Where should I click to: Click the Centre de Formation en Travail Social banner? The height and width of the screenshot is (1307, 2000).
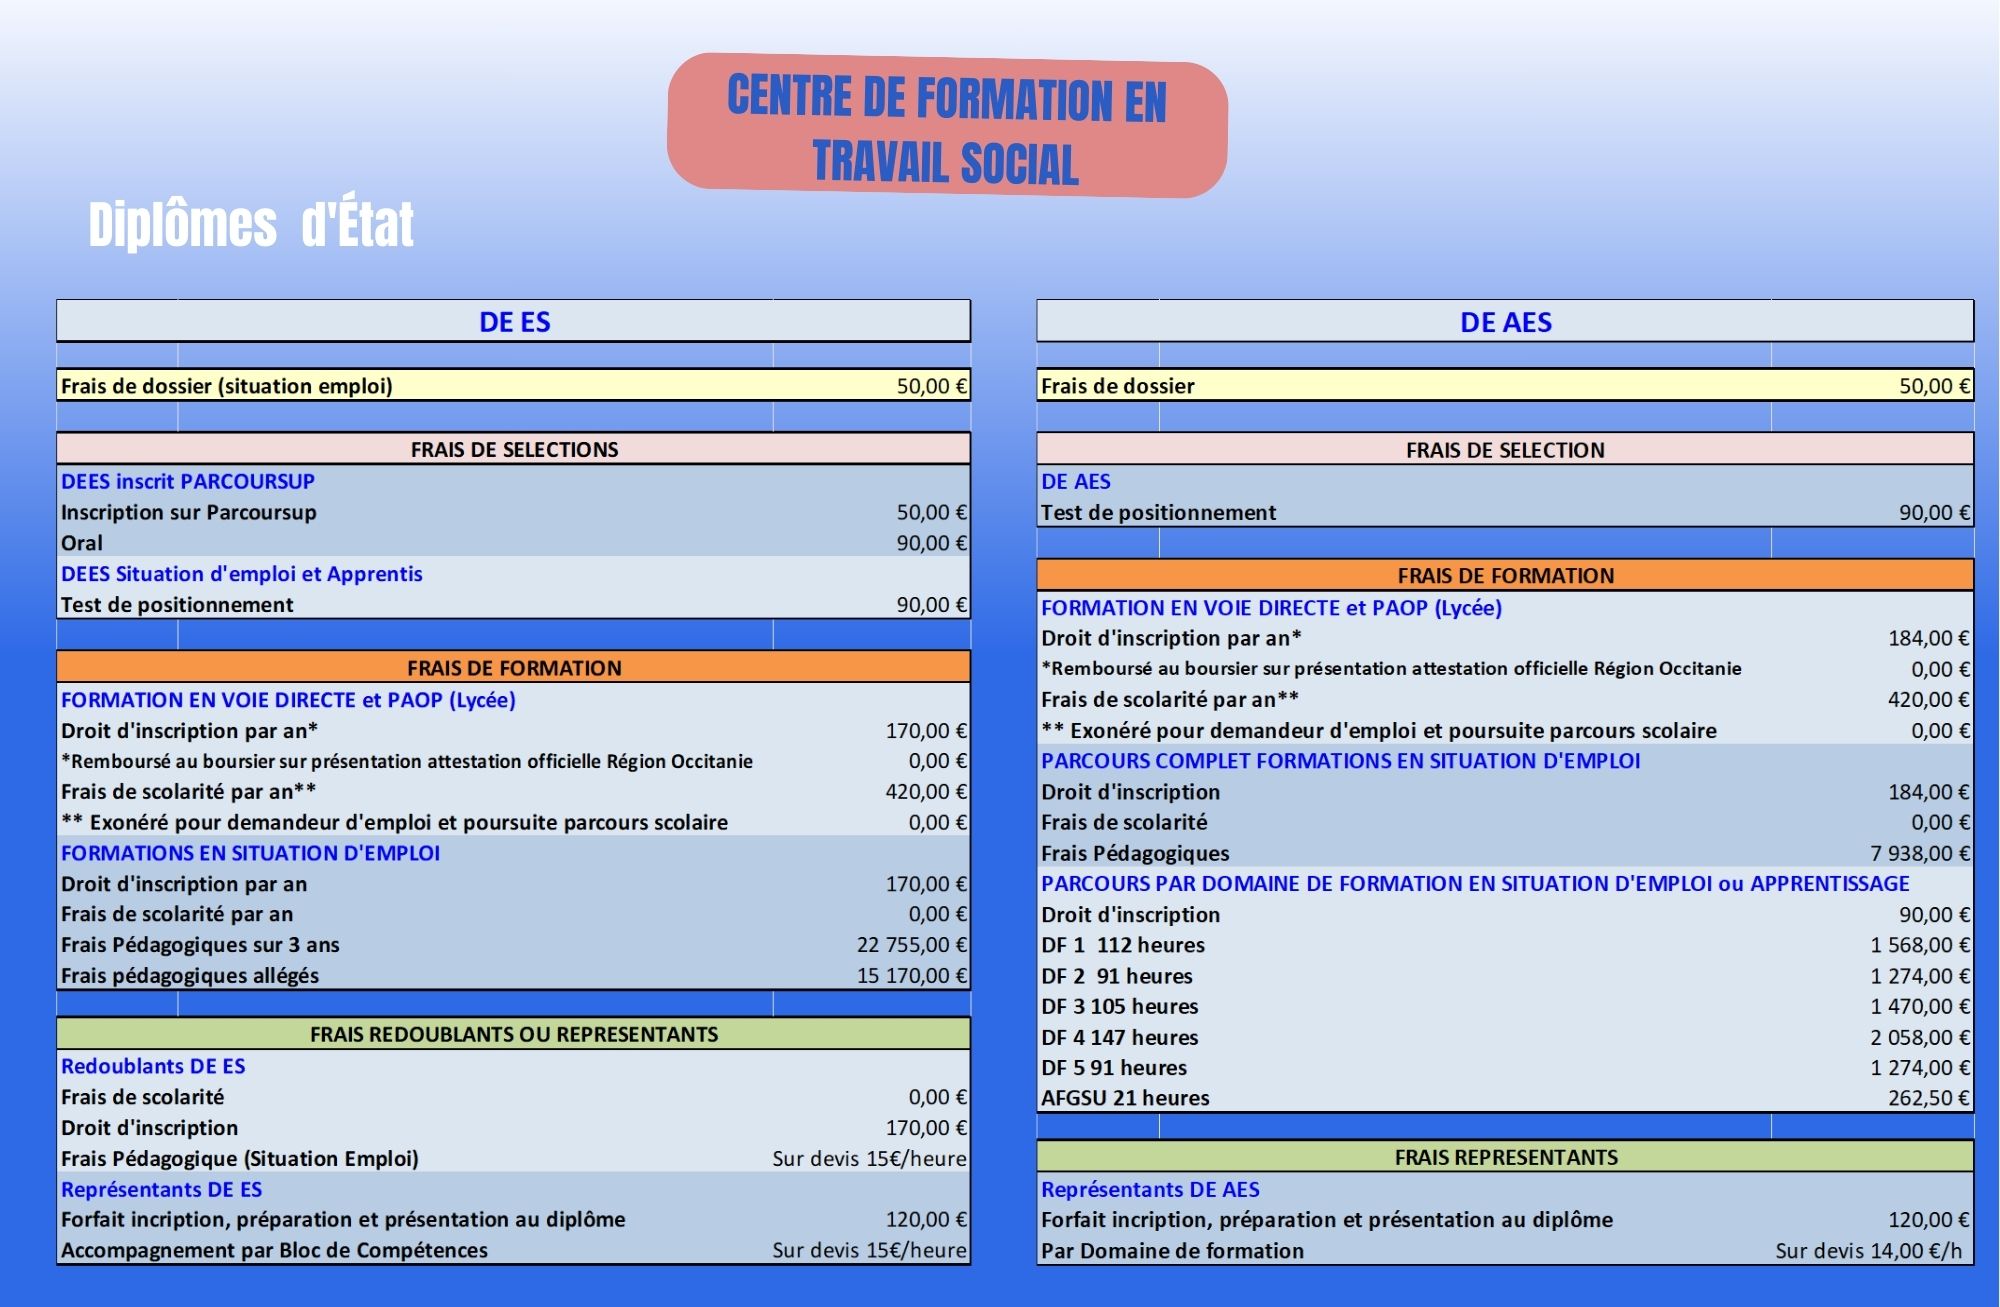click(x=946, y=127)
